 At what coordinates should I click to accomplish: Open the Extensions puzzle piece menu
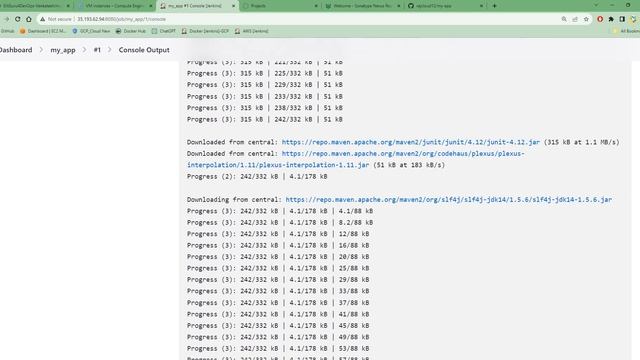point(611,19)
